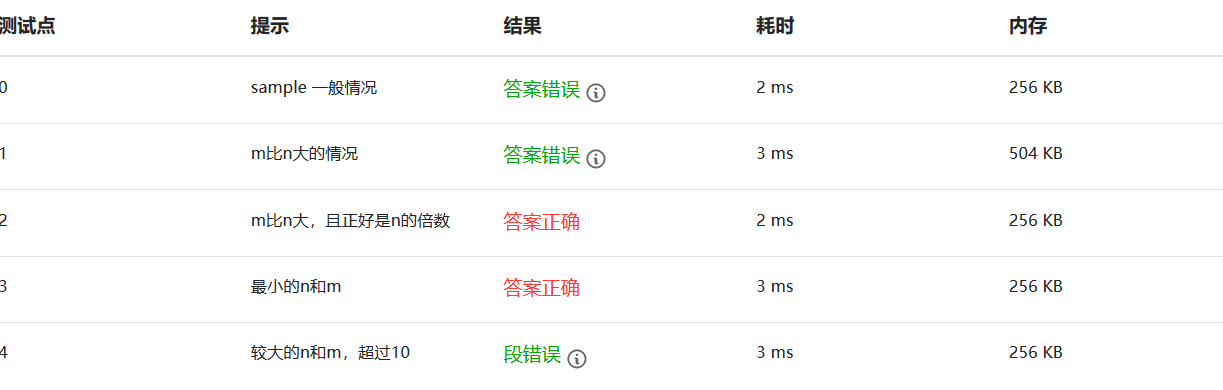The width and height of the screenshot is (1223, 390).
Task: Click info icon beside test point 0 result
Action: 596,93
